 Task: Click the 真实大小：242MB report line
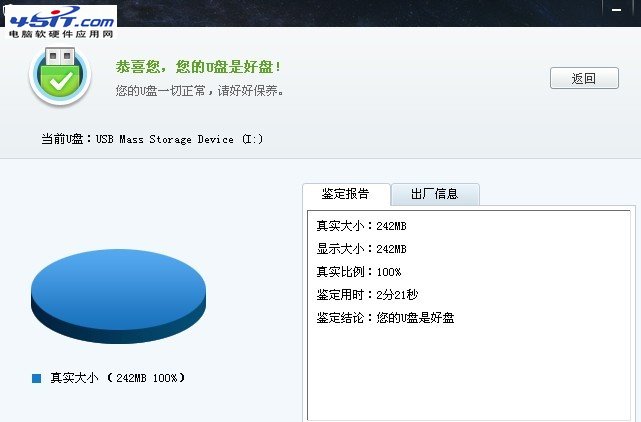point(361,226)
